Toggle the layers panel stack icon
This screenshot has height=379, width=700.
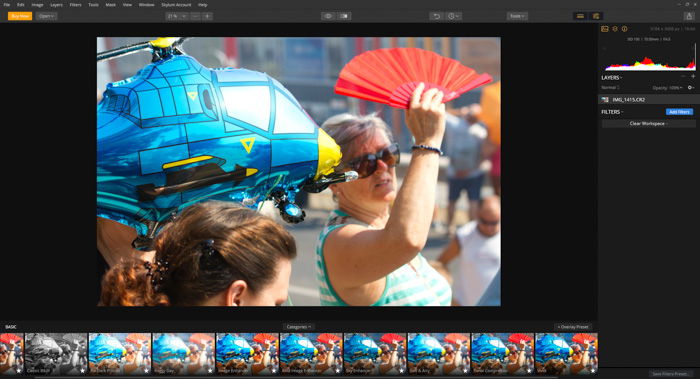[615, 29]
